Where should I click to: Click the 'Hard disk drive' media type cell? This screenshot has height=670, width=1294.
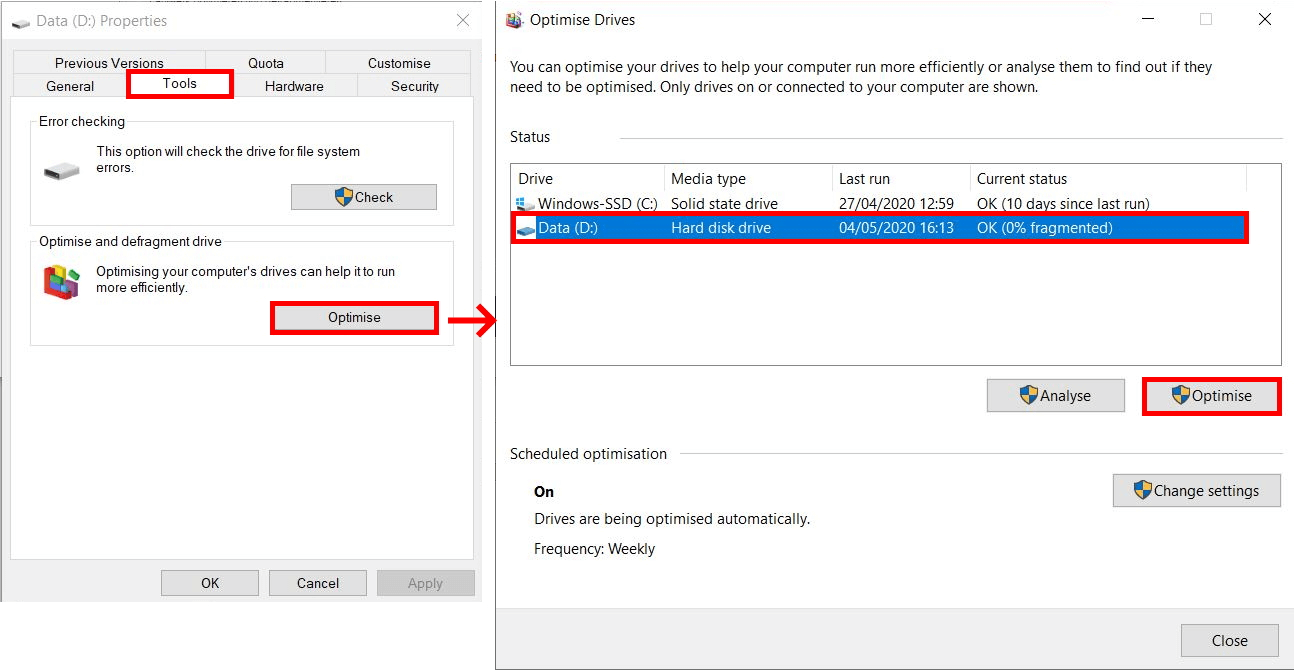(721, 228)
